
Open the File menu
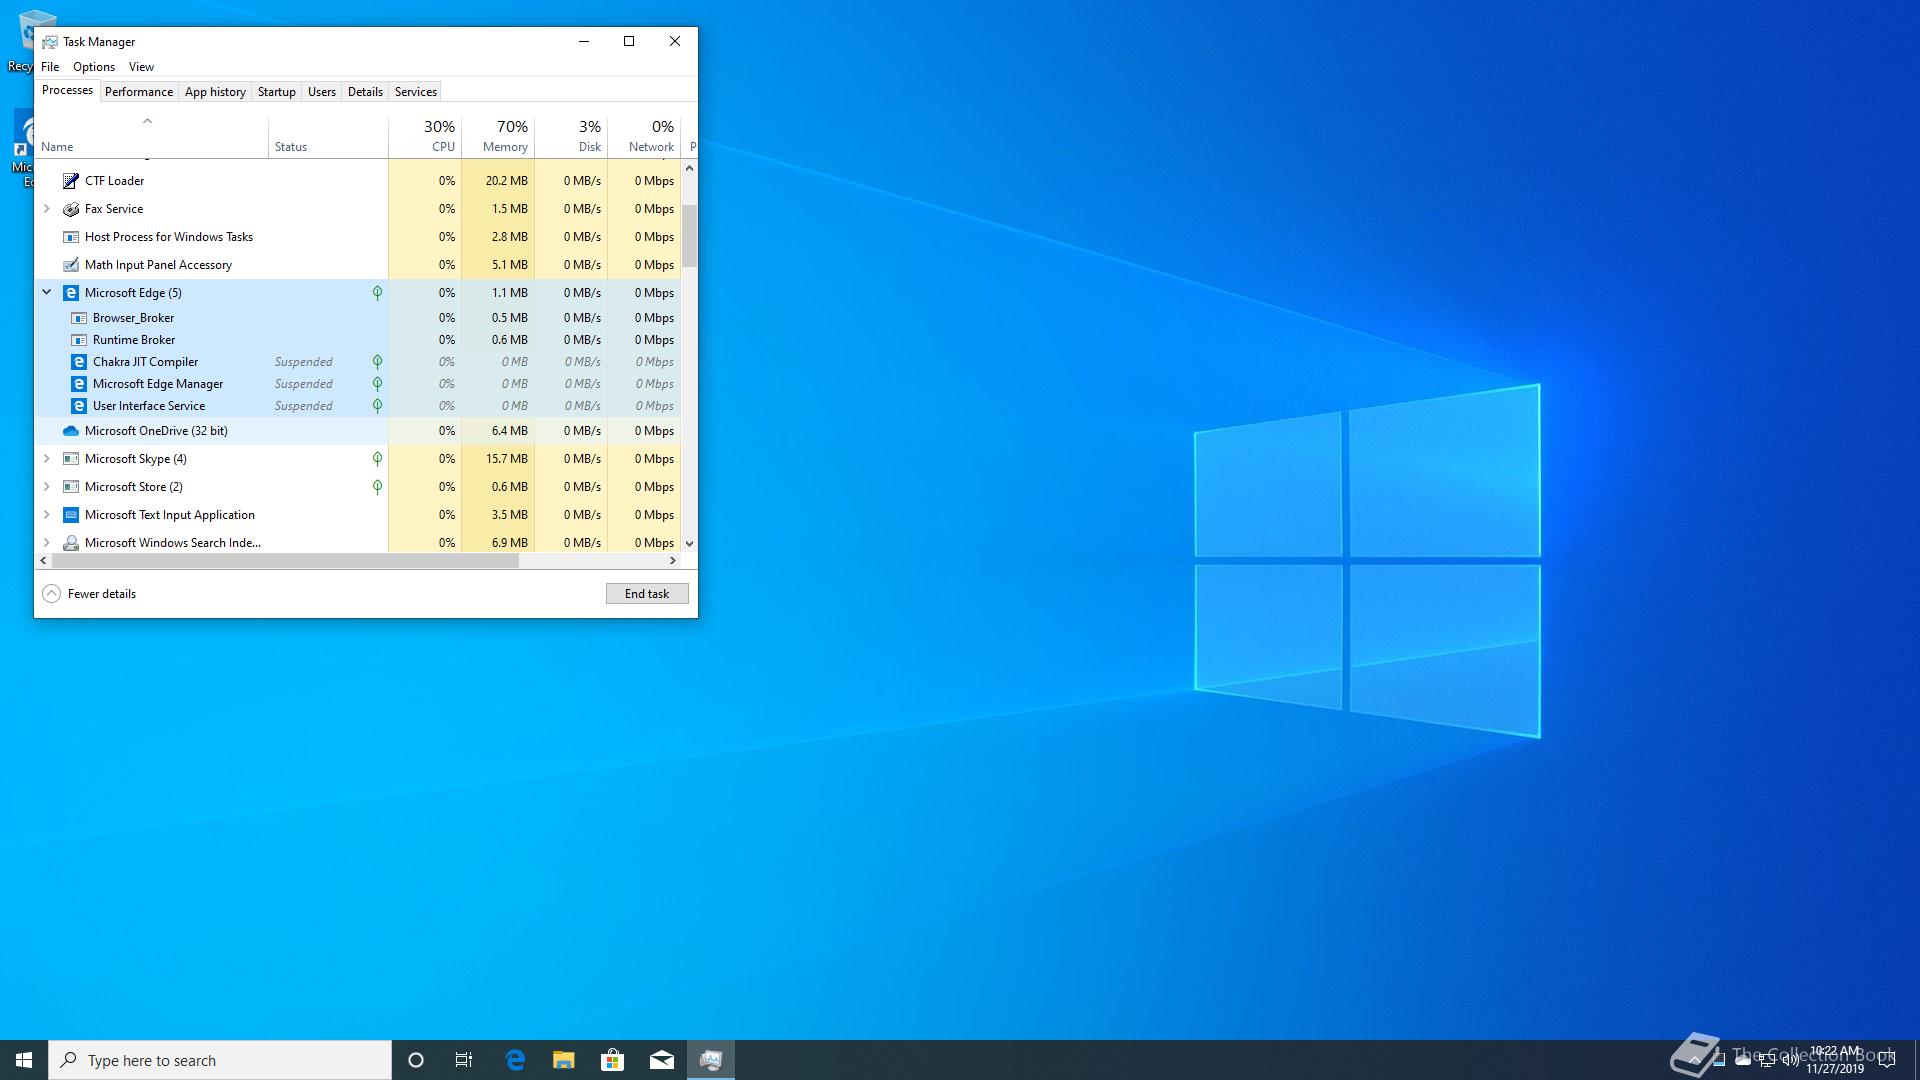point(50,67)
